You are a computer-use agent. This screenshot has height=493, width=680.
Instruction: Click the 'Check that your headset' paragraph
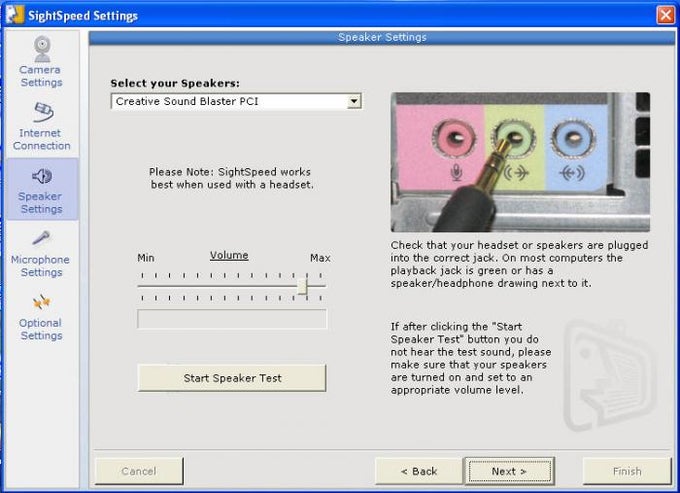[x=519, y=264]
